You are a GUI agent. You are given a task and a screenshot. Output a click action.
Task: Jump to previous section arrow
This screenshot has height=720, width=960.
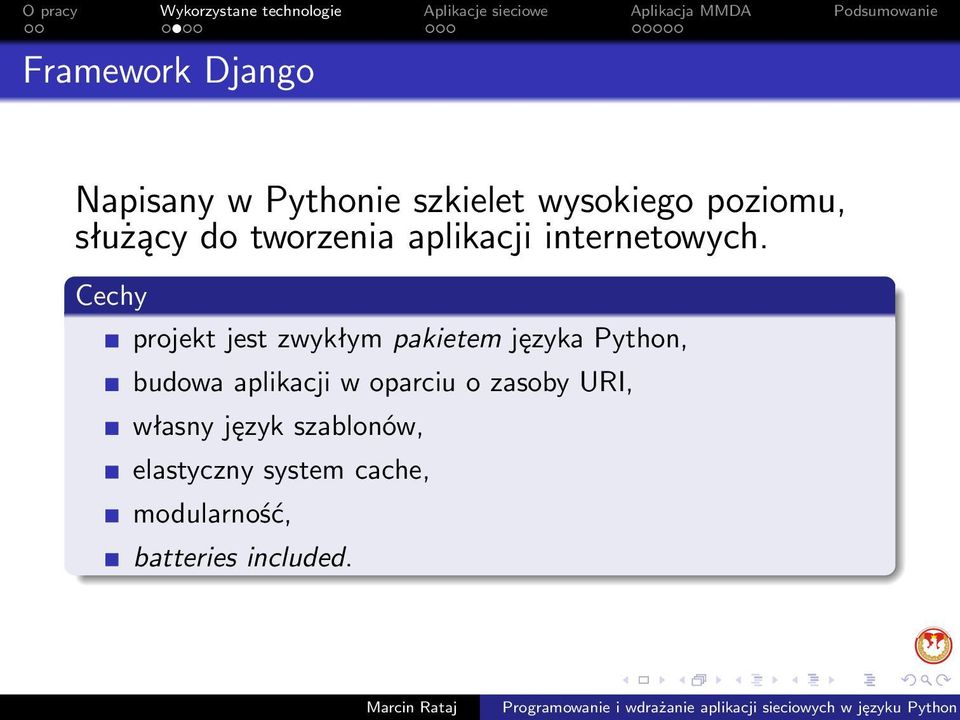795,680
